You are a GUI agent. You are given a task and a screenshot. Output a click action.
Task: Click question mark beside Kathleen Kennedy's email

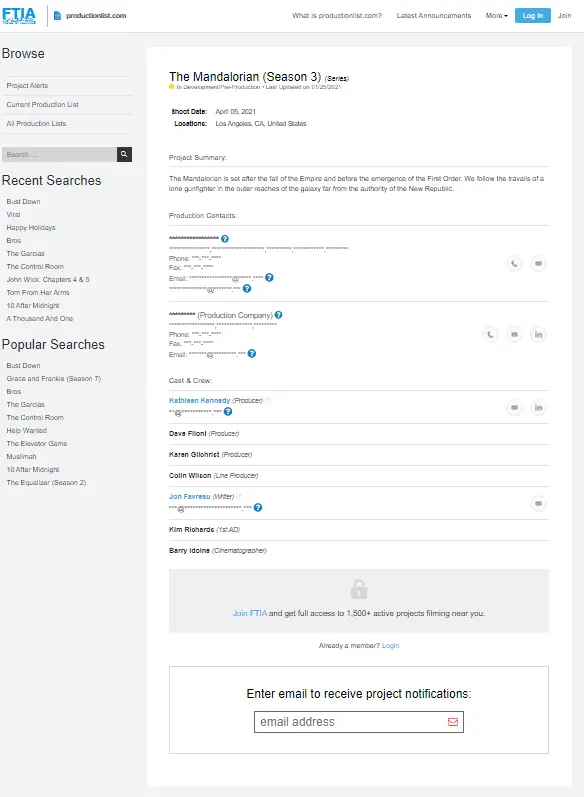[x=228, y=412]
